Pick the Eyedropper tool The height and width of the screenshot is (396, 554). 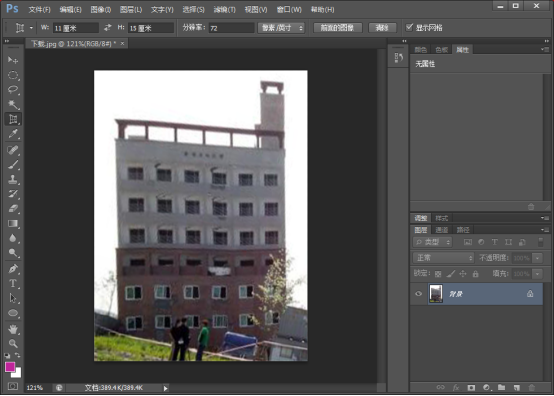coord(13,134)
